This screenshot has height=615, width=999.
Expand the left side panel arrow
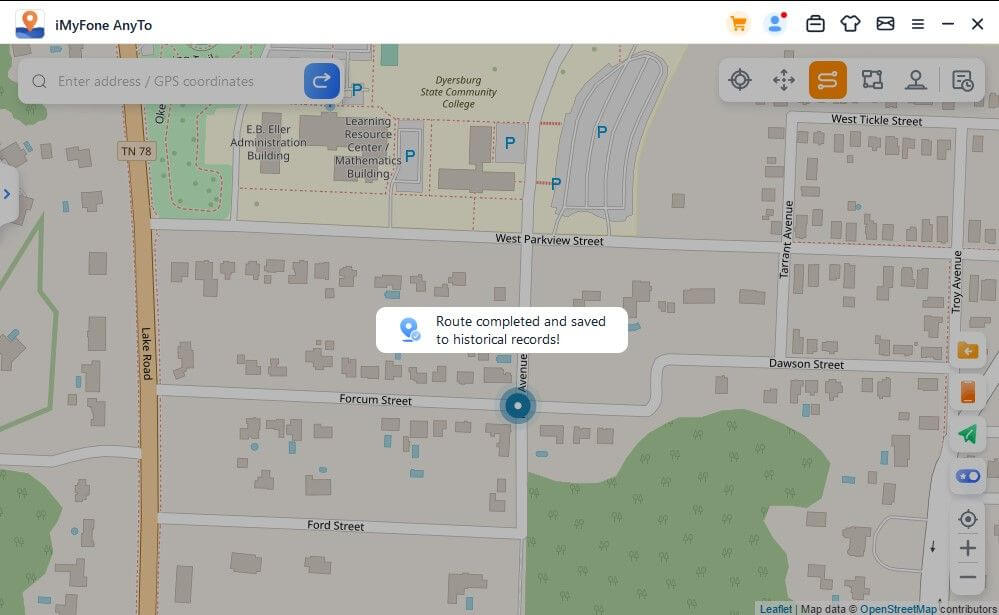[x=7, y=194]
